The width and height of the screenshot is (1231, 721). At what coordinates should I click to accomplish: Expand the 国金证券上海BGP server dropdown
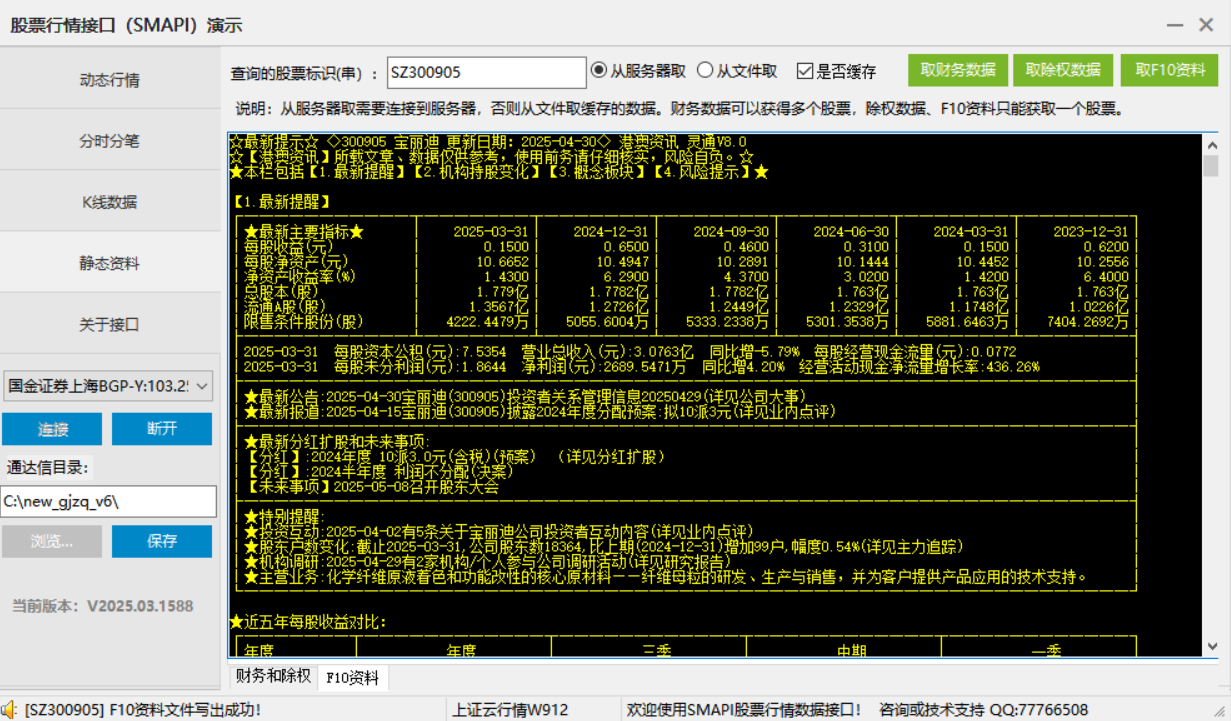click(x=108, y=385)
